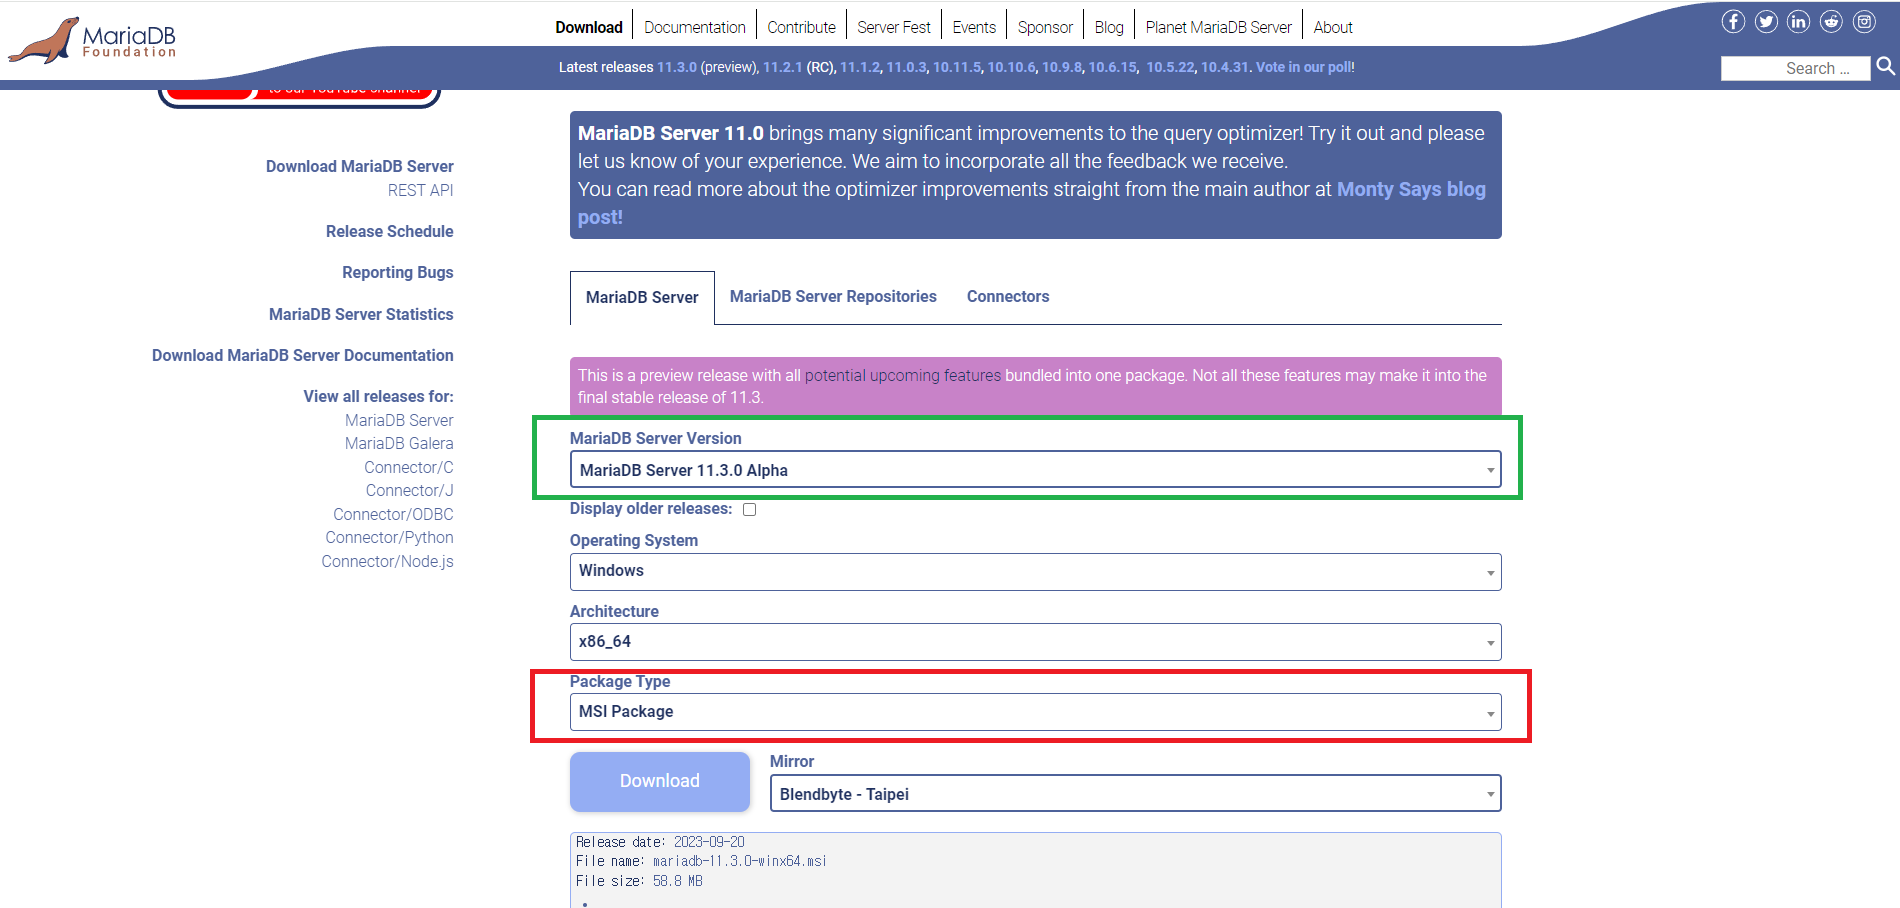The width and height of the screenshot is (1900, 908).
Task: Open the 10.11.5 release link
Action: (957, 67)
